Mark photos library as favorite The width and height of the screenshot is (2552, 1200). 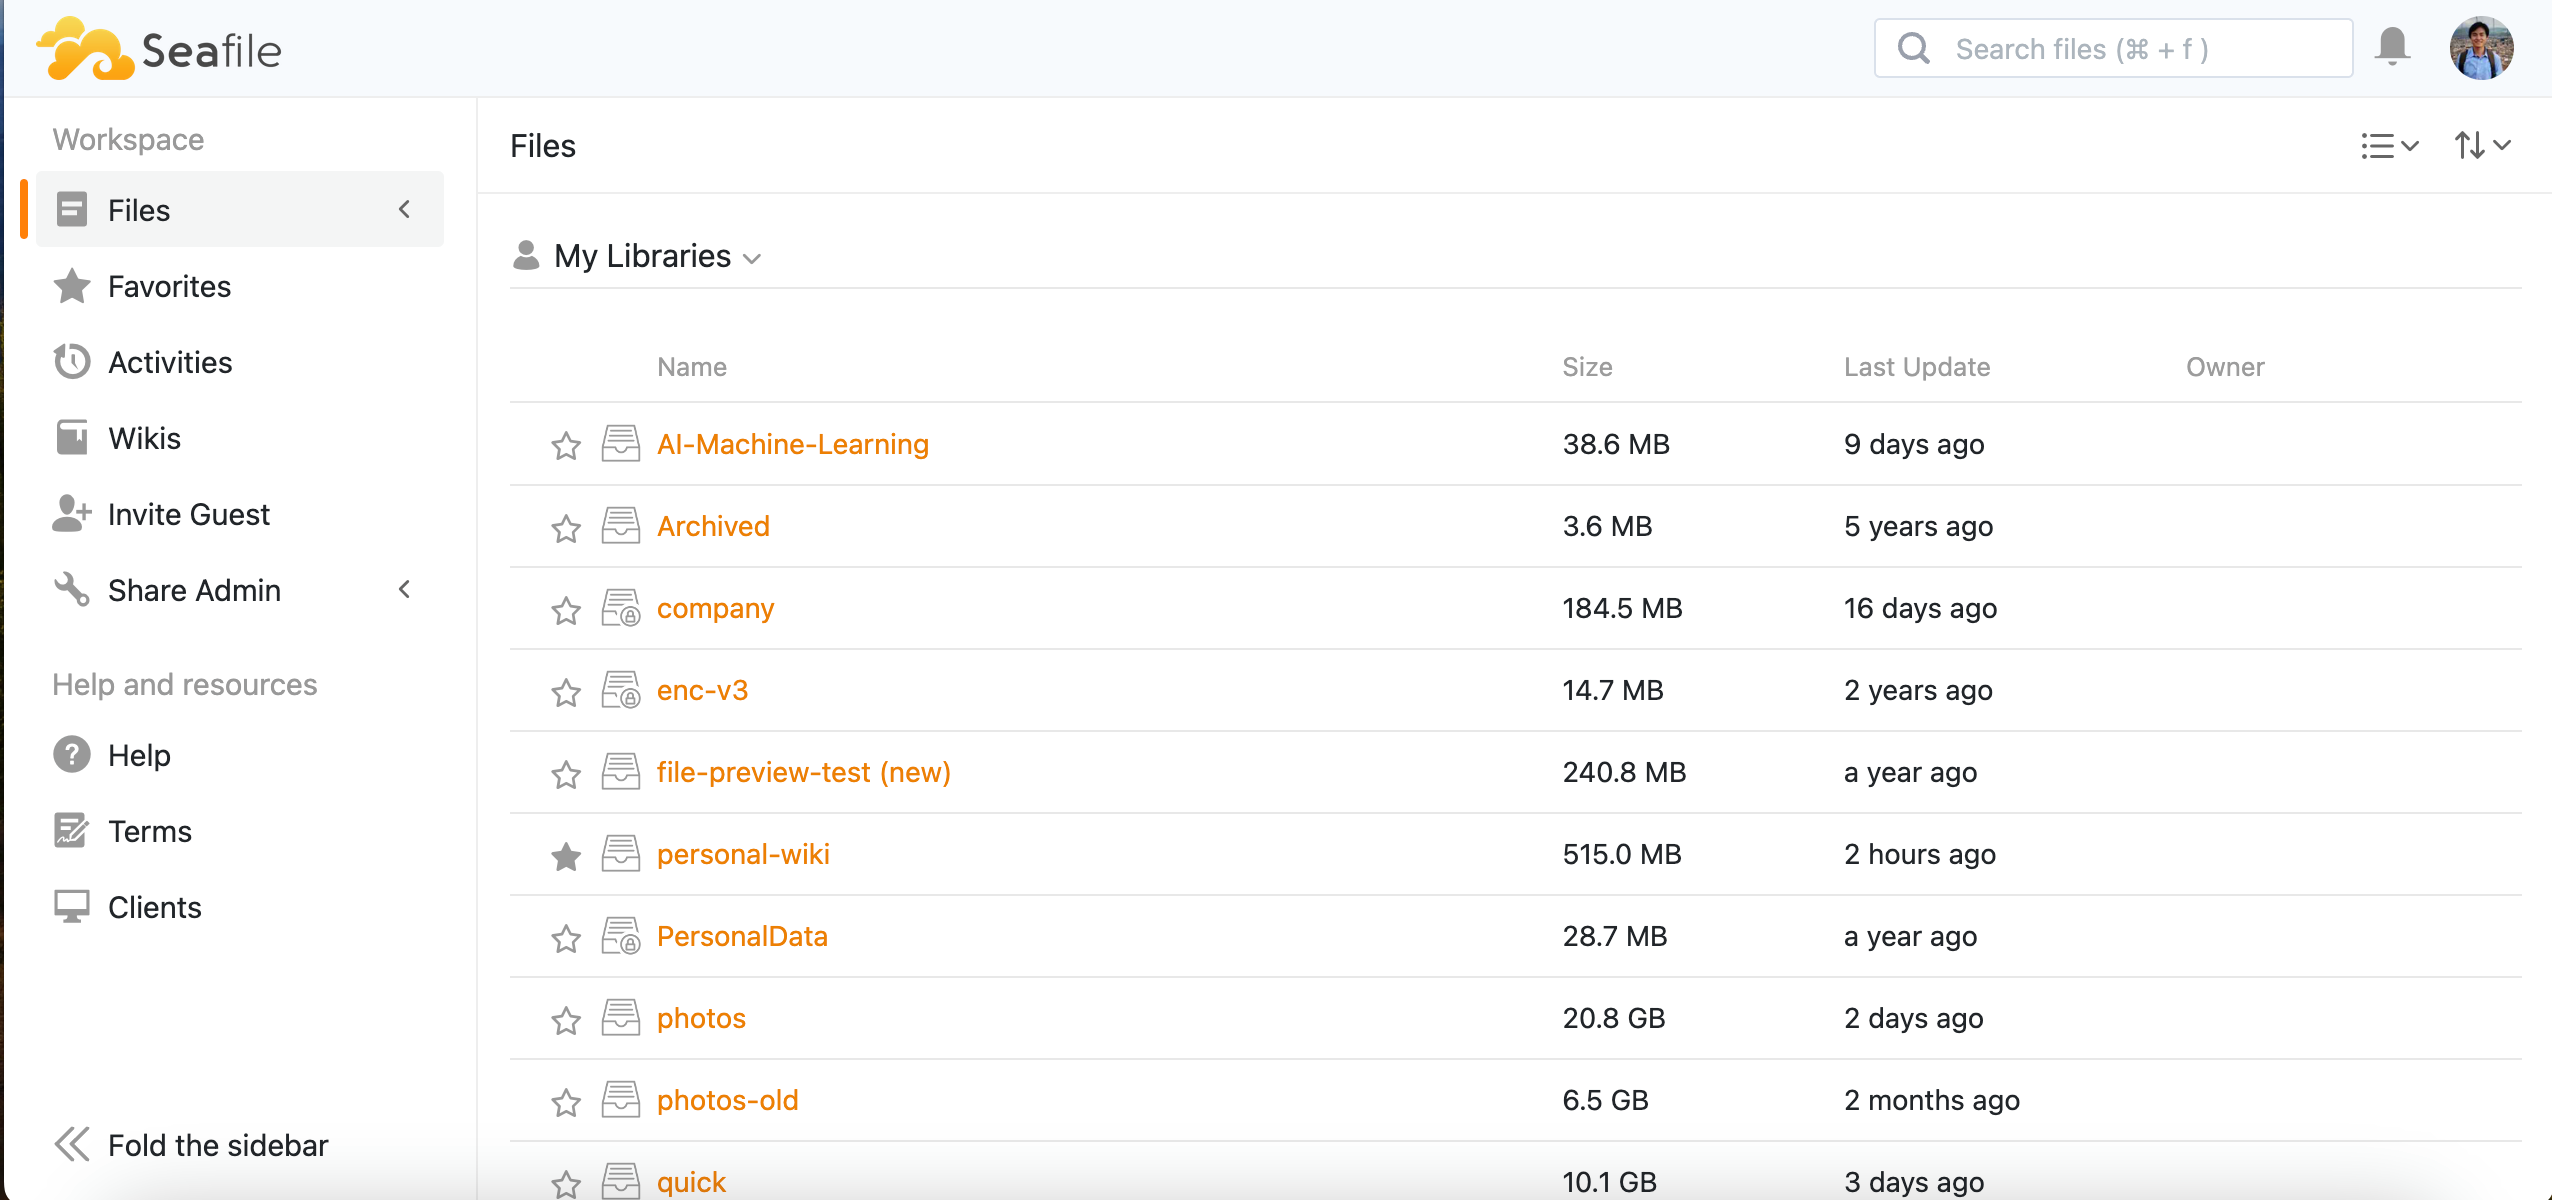tap(565, 1019)
